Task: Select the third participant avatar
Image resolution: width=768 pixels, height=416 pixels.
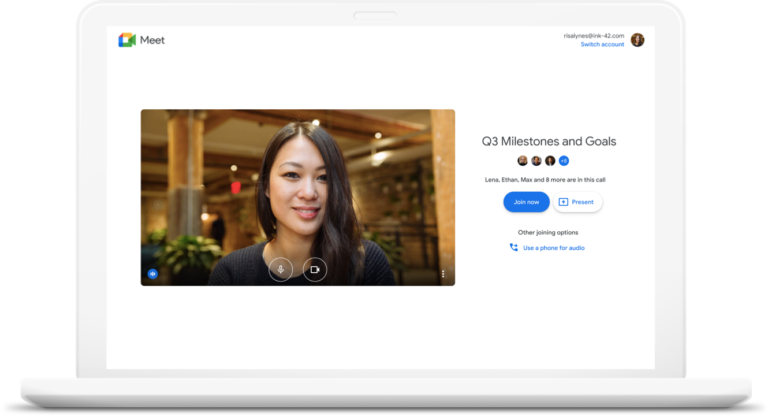Action: coord(550,161)
